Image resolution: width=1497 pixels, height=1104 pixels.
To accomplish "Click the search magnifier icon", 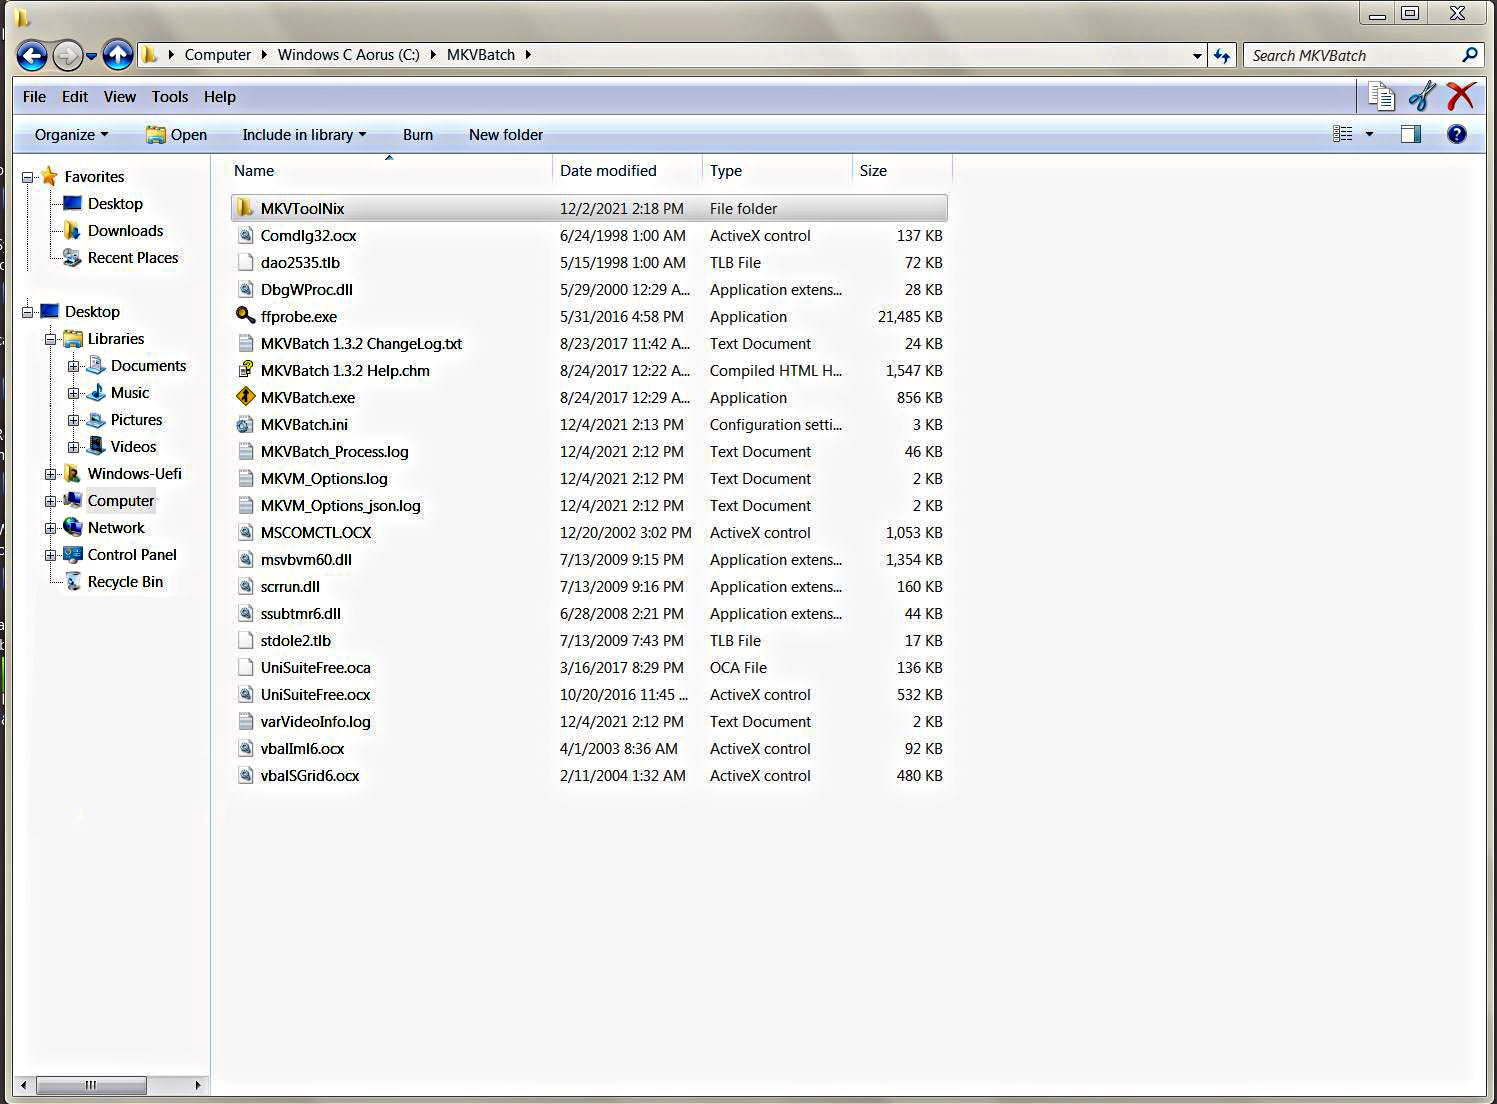I will tap(1470, 55).
